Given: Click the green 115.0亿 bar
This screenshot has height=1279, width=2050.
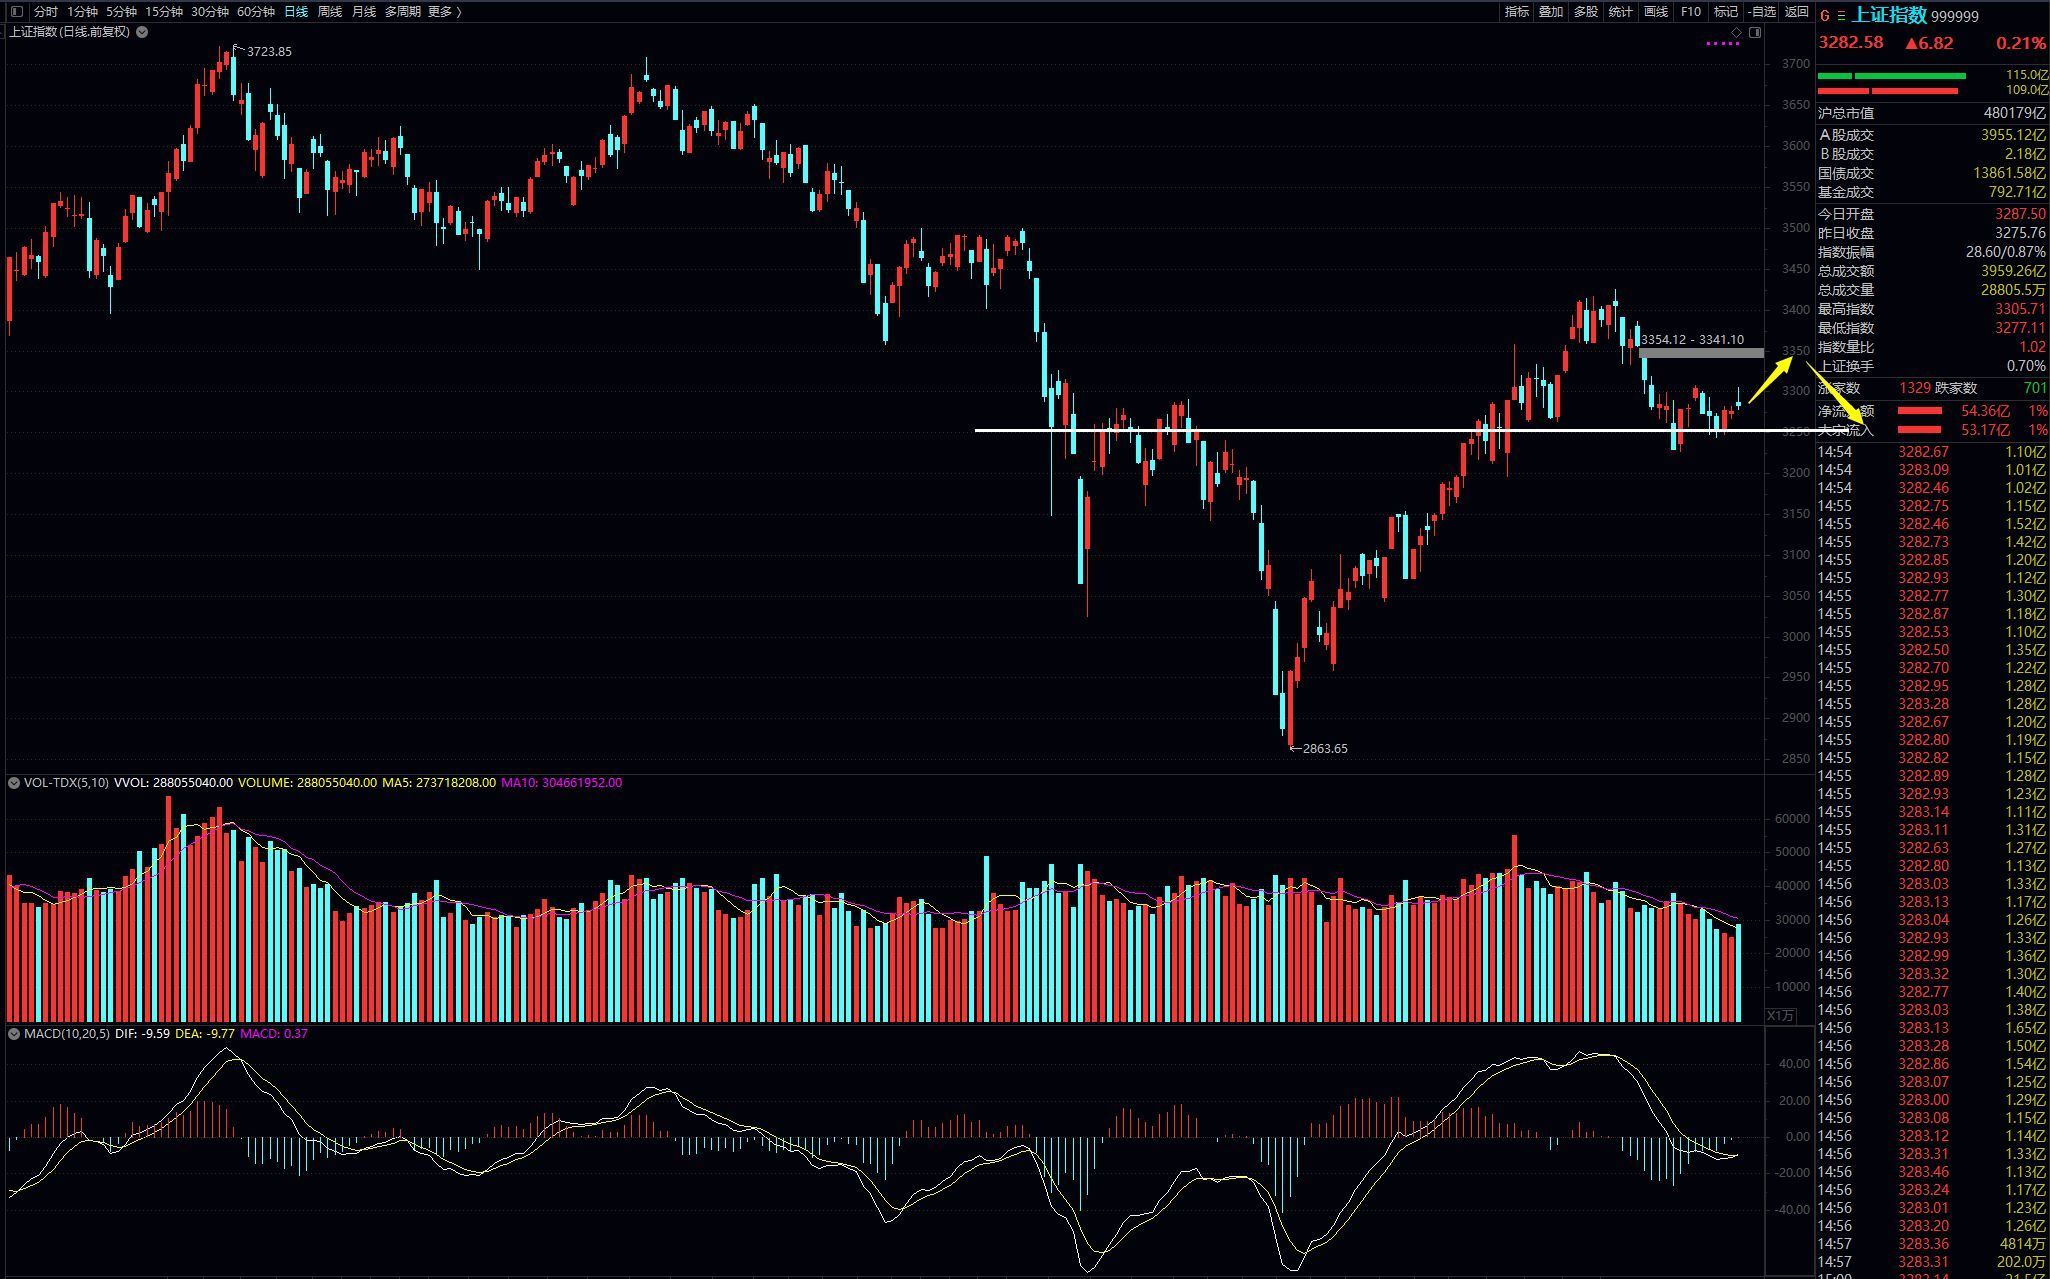Looking at the screenshot, I should 1891,76.
